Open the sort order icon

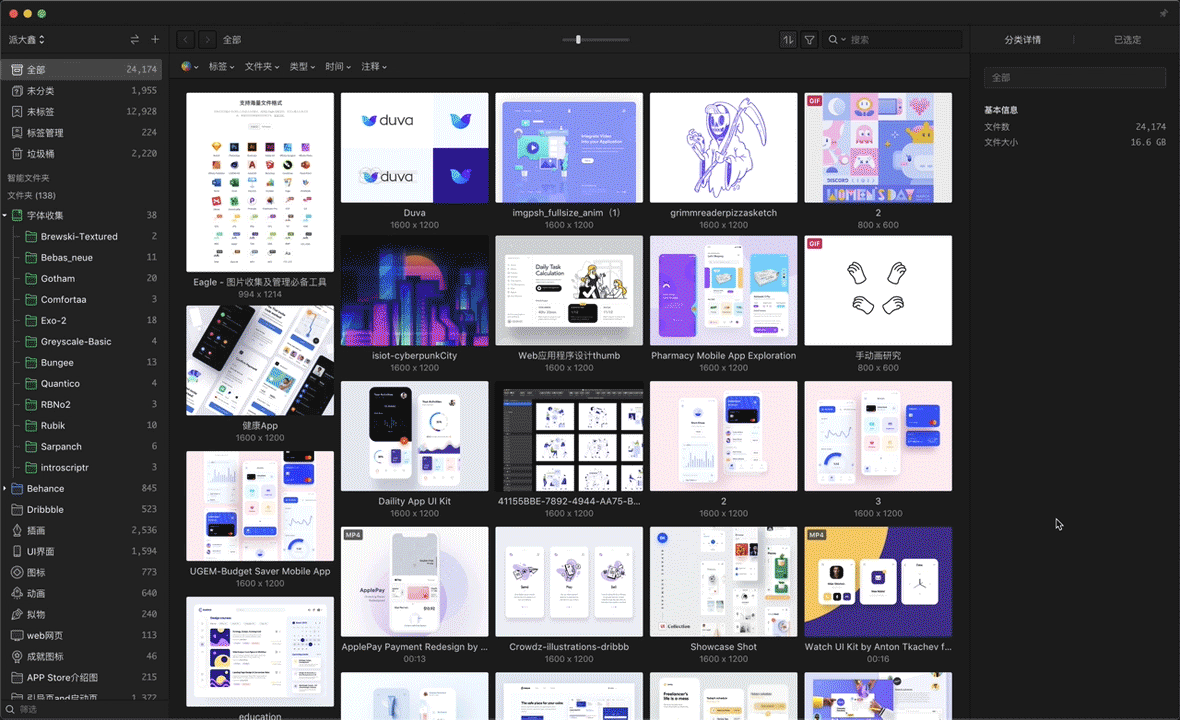point(788,39)
